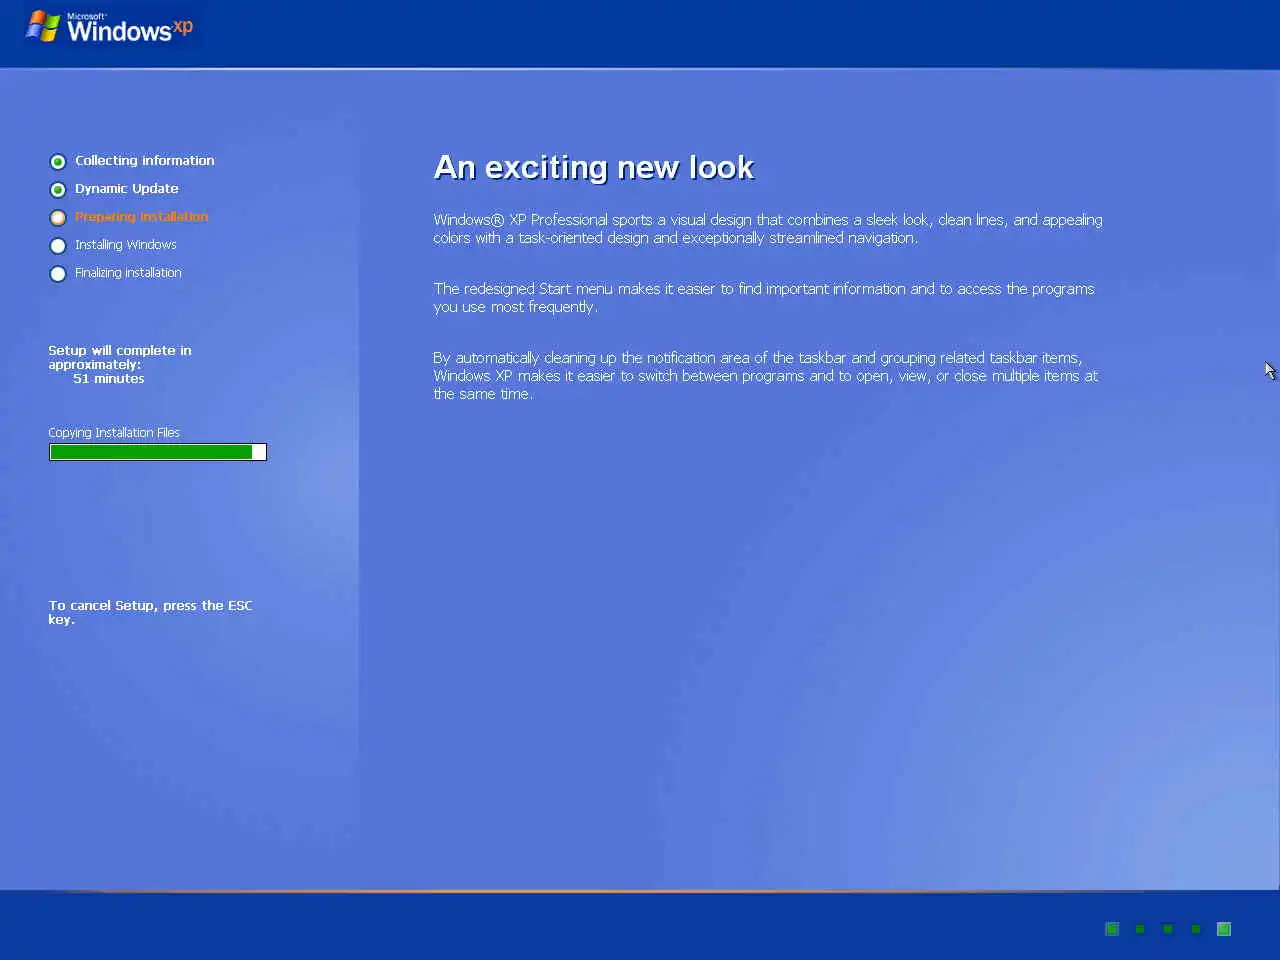Screen dimensions: 1280x960
Task: Click the 'Setup will complete in approximately' text
Action: tap(120, 357)
